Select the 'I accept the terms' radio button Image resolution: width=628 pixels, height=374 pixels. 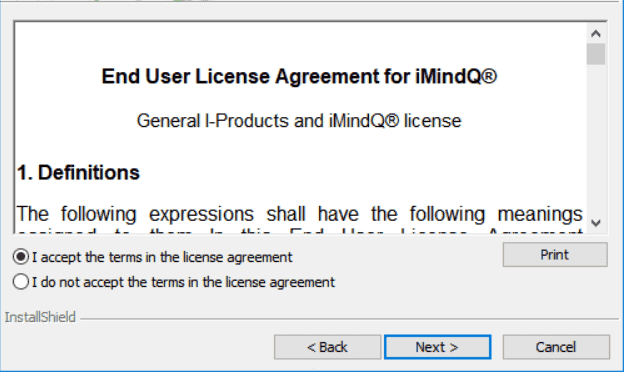pos(21,258)
